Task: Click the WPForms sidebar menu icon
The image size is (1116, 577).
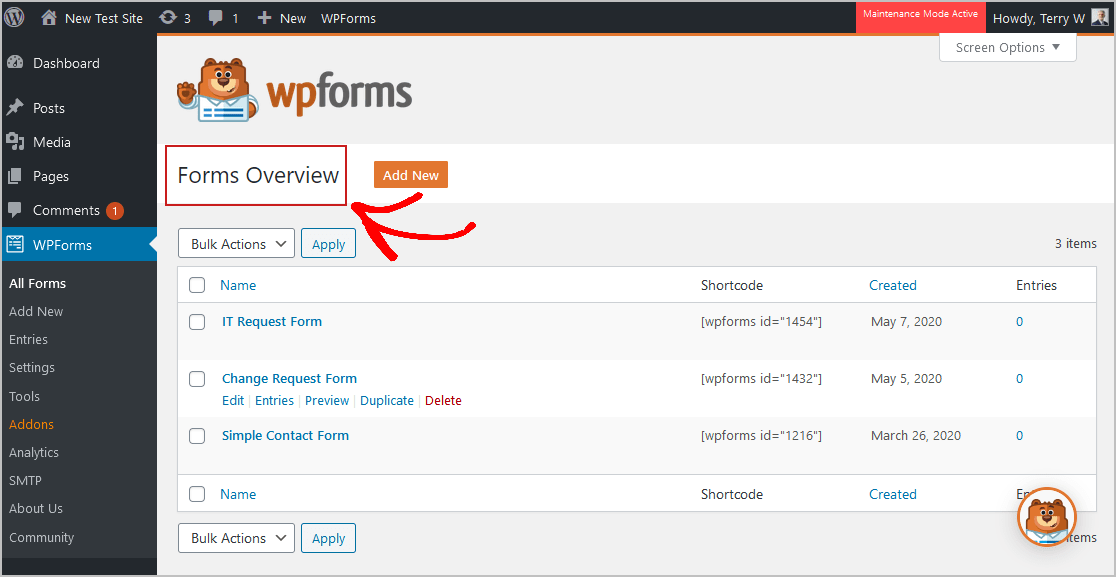Action: point(15,245)
